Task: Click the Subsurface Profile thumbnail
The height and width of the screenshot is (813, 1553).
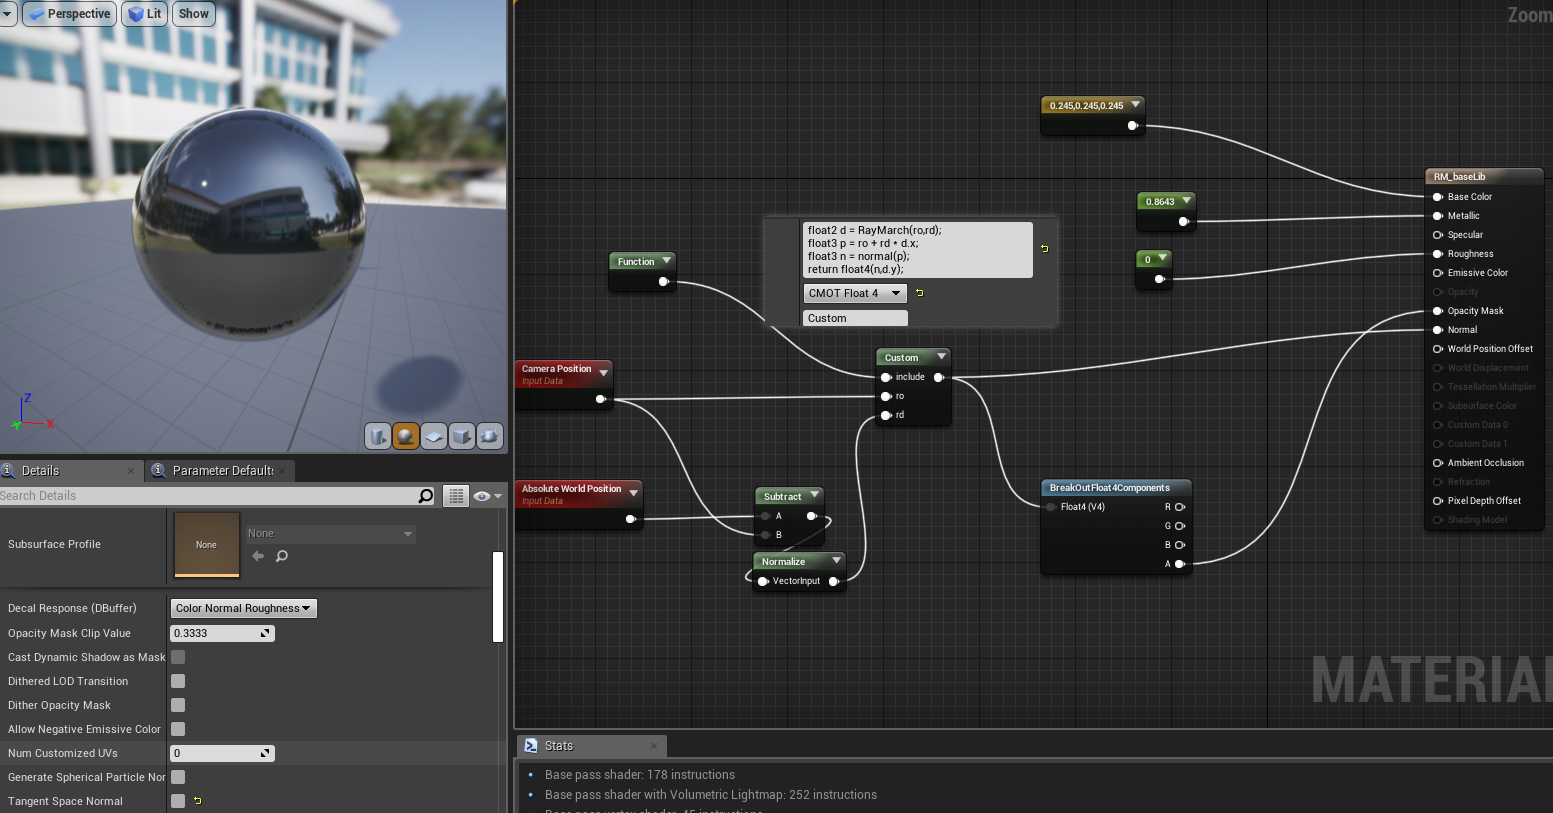Action: [206, 545]
